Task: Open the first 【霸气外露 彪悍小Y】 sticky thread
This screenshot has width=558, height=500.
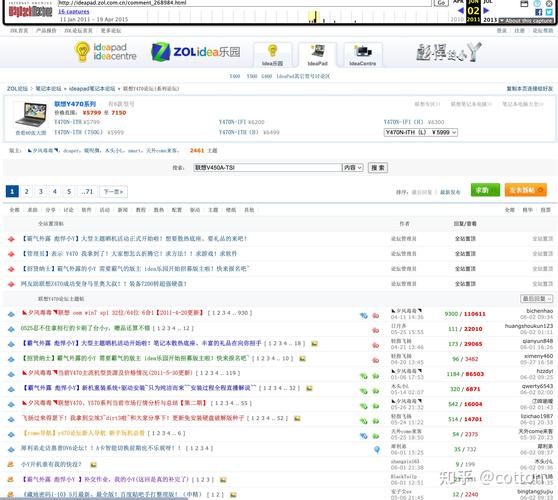Action: pyautogui.click(x=133, y=238)
